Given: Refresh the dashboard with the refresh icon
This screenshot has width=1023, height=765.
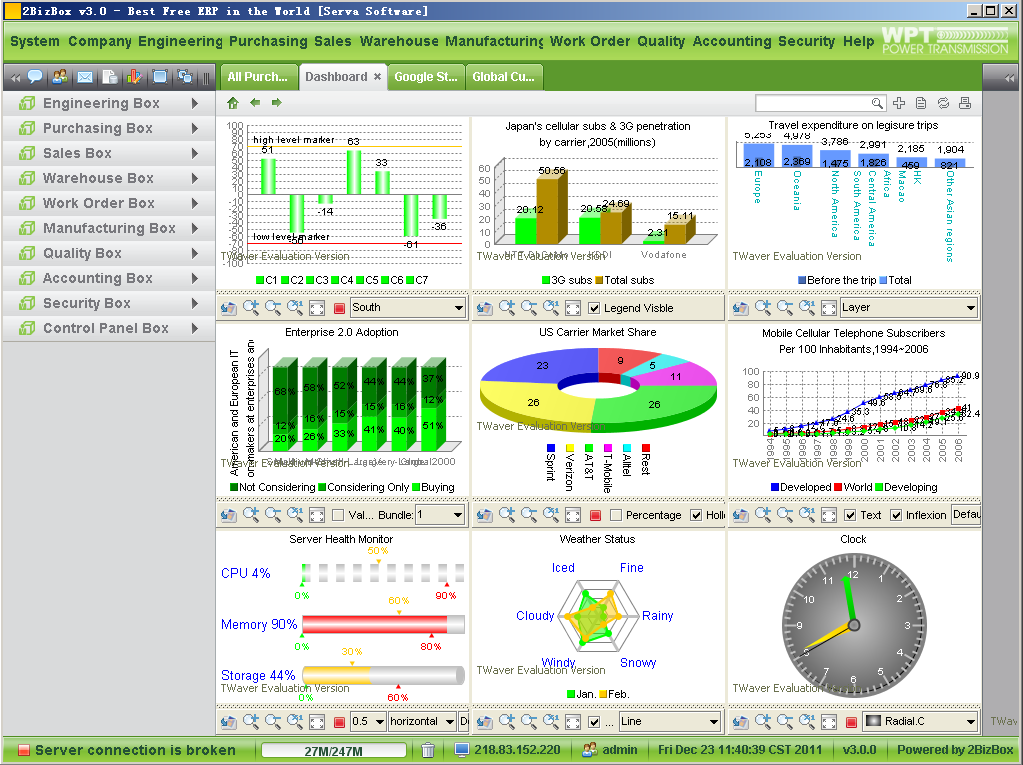Looking at the screenshot, I should click(x=943, y=103).
